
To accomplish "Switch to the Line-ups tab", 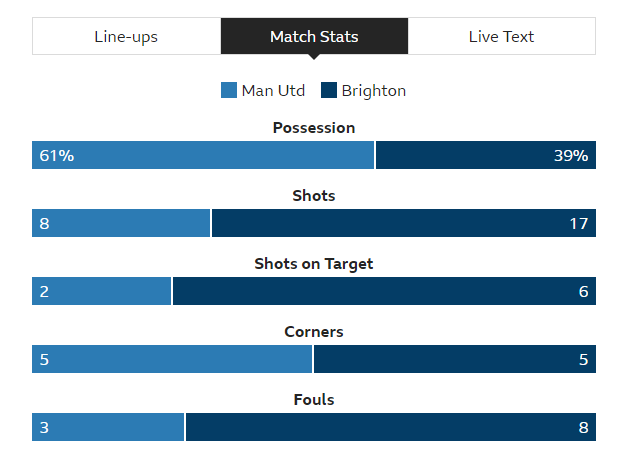I will [x=126, y=36].
